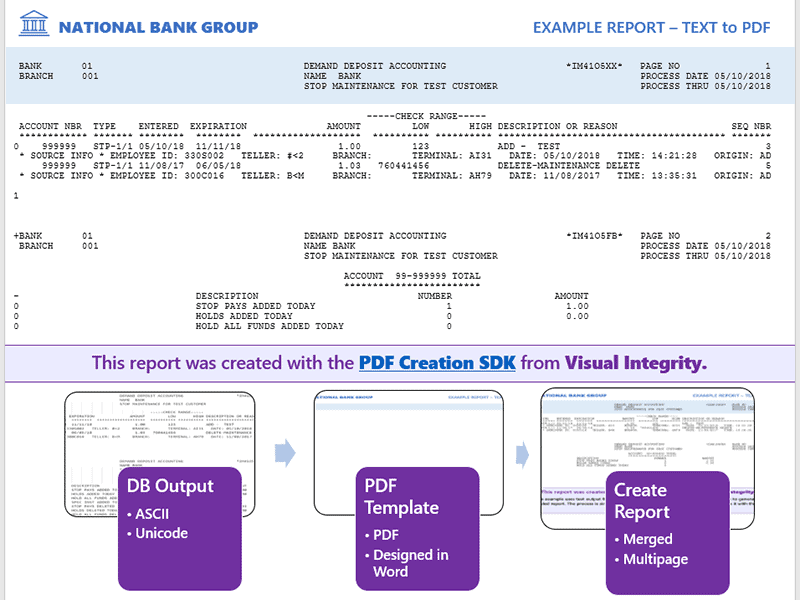Click the HOLDS ADDED TODAY row
Screen dimensions: 800x600
click(x=392, y=316)
